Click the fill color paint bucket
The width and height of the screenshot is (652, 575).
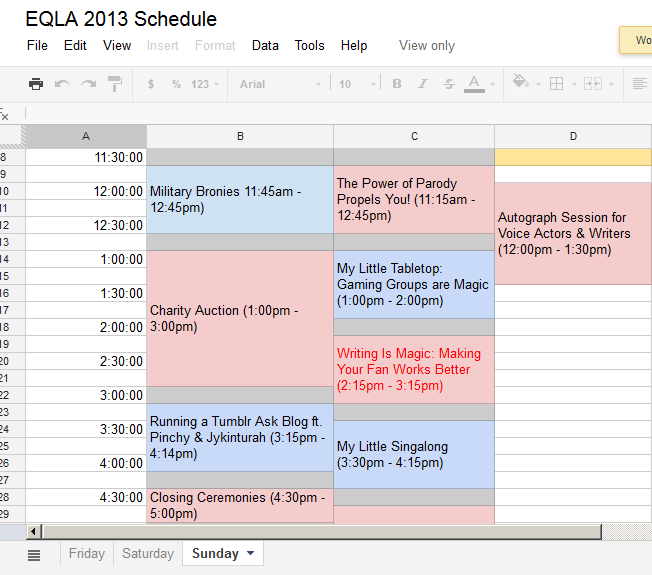pos(520,81)
